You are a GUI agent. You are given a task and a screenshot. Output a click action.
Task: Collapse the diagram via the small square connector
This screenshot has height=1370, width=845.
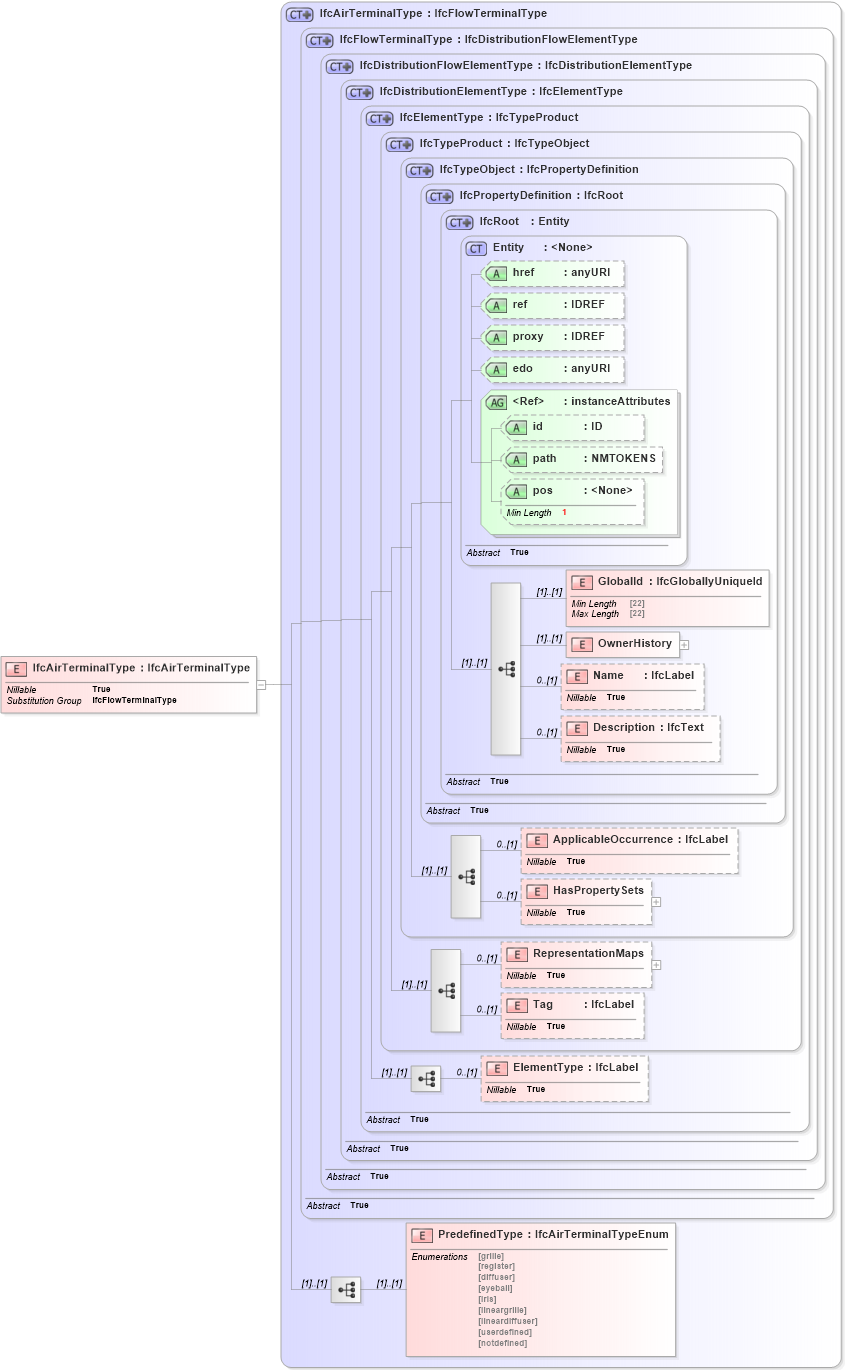[260, 685]
